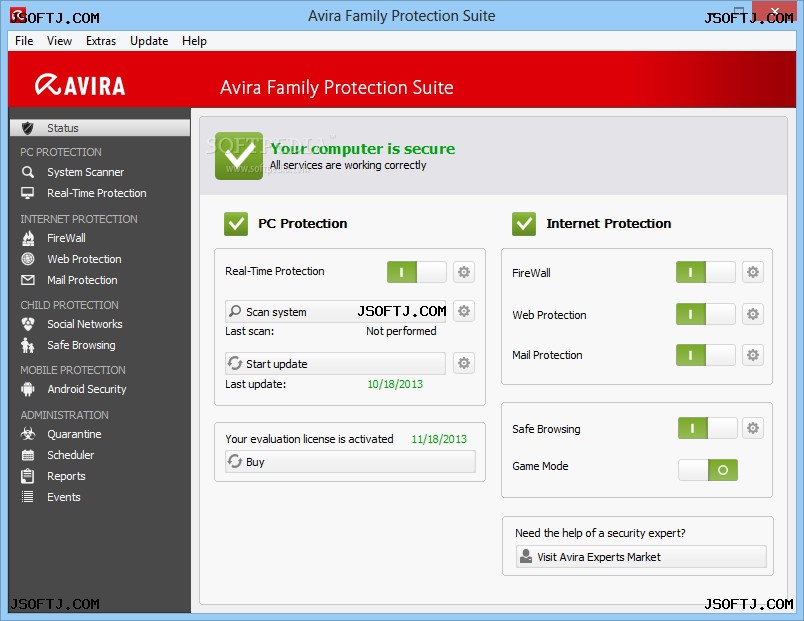Open Mail Protection settings gear in panel
Viewport: 804px width, 621px height.
[753, 355]
